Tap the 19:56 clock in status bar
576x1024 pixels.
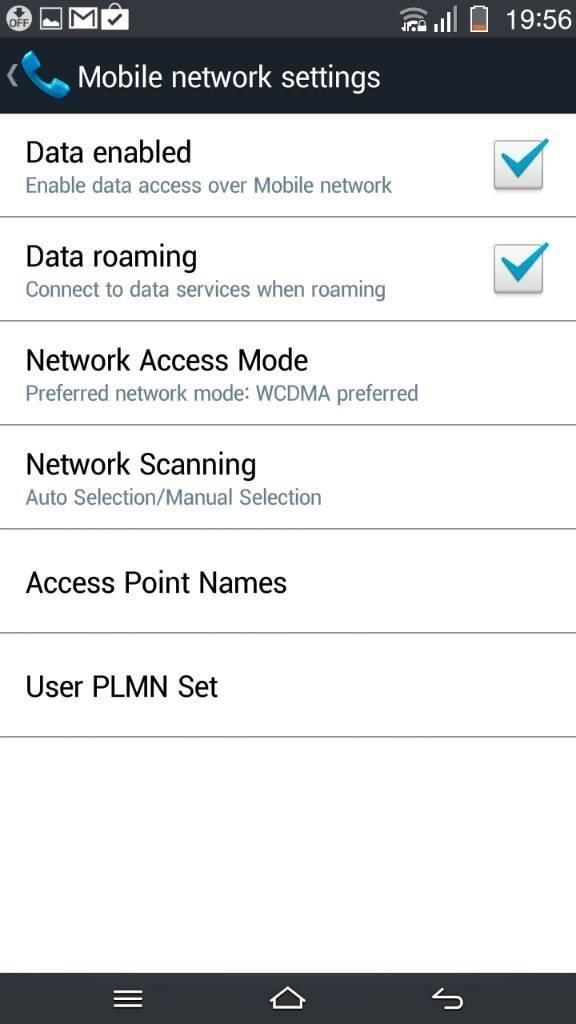click(x=538, y=20)
